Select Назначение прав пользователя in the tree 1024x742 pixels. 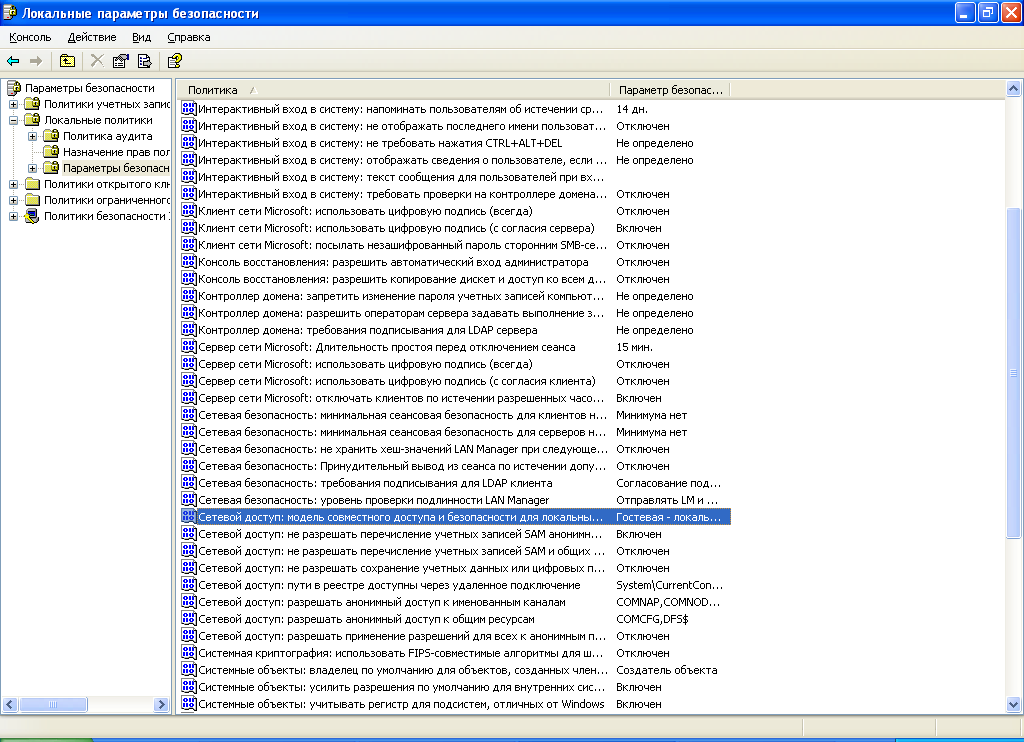tap(115, 152)
